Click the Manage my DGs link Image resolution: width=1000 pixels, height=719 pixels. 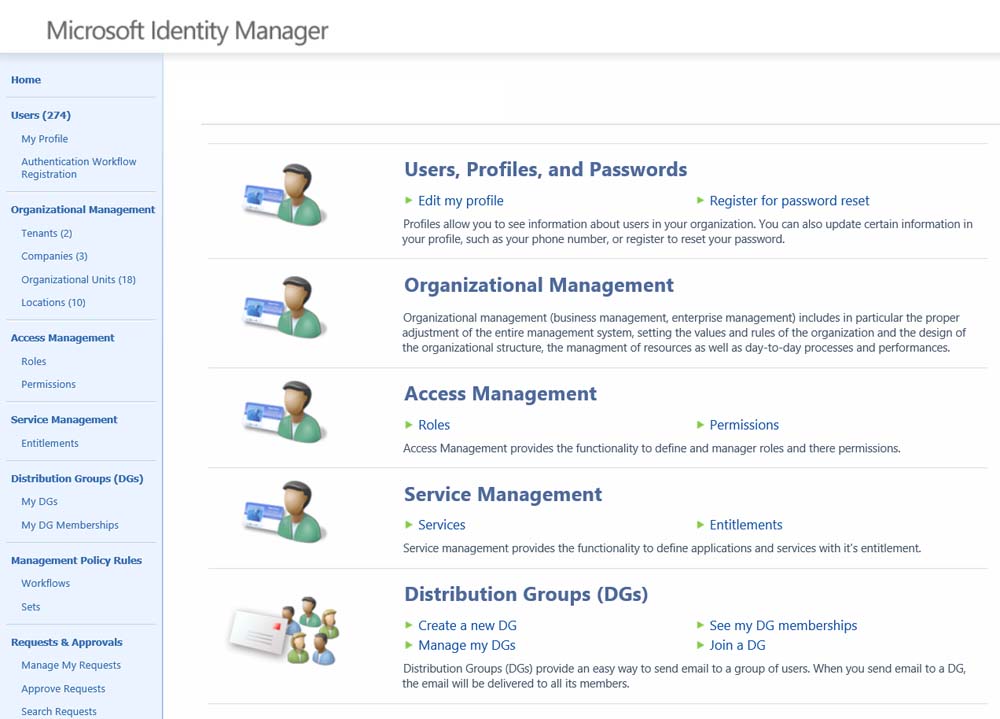pos(467,646)
